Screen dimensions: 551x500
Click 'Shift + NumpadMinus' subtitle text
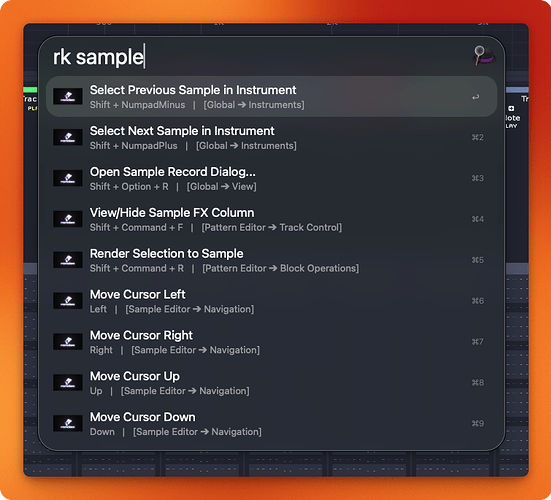[137, 105]
